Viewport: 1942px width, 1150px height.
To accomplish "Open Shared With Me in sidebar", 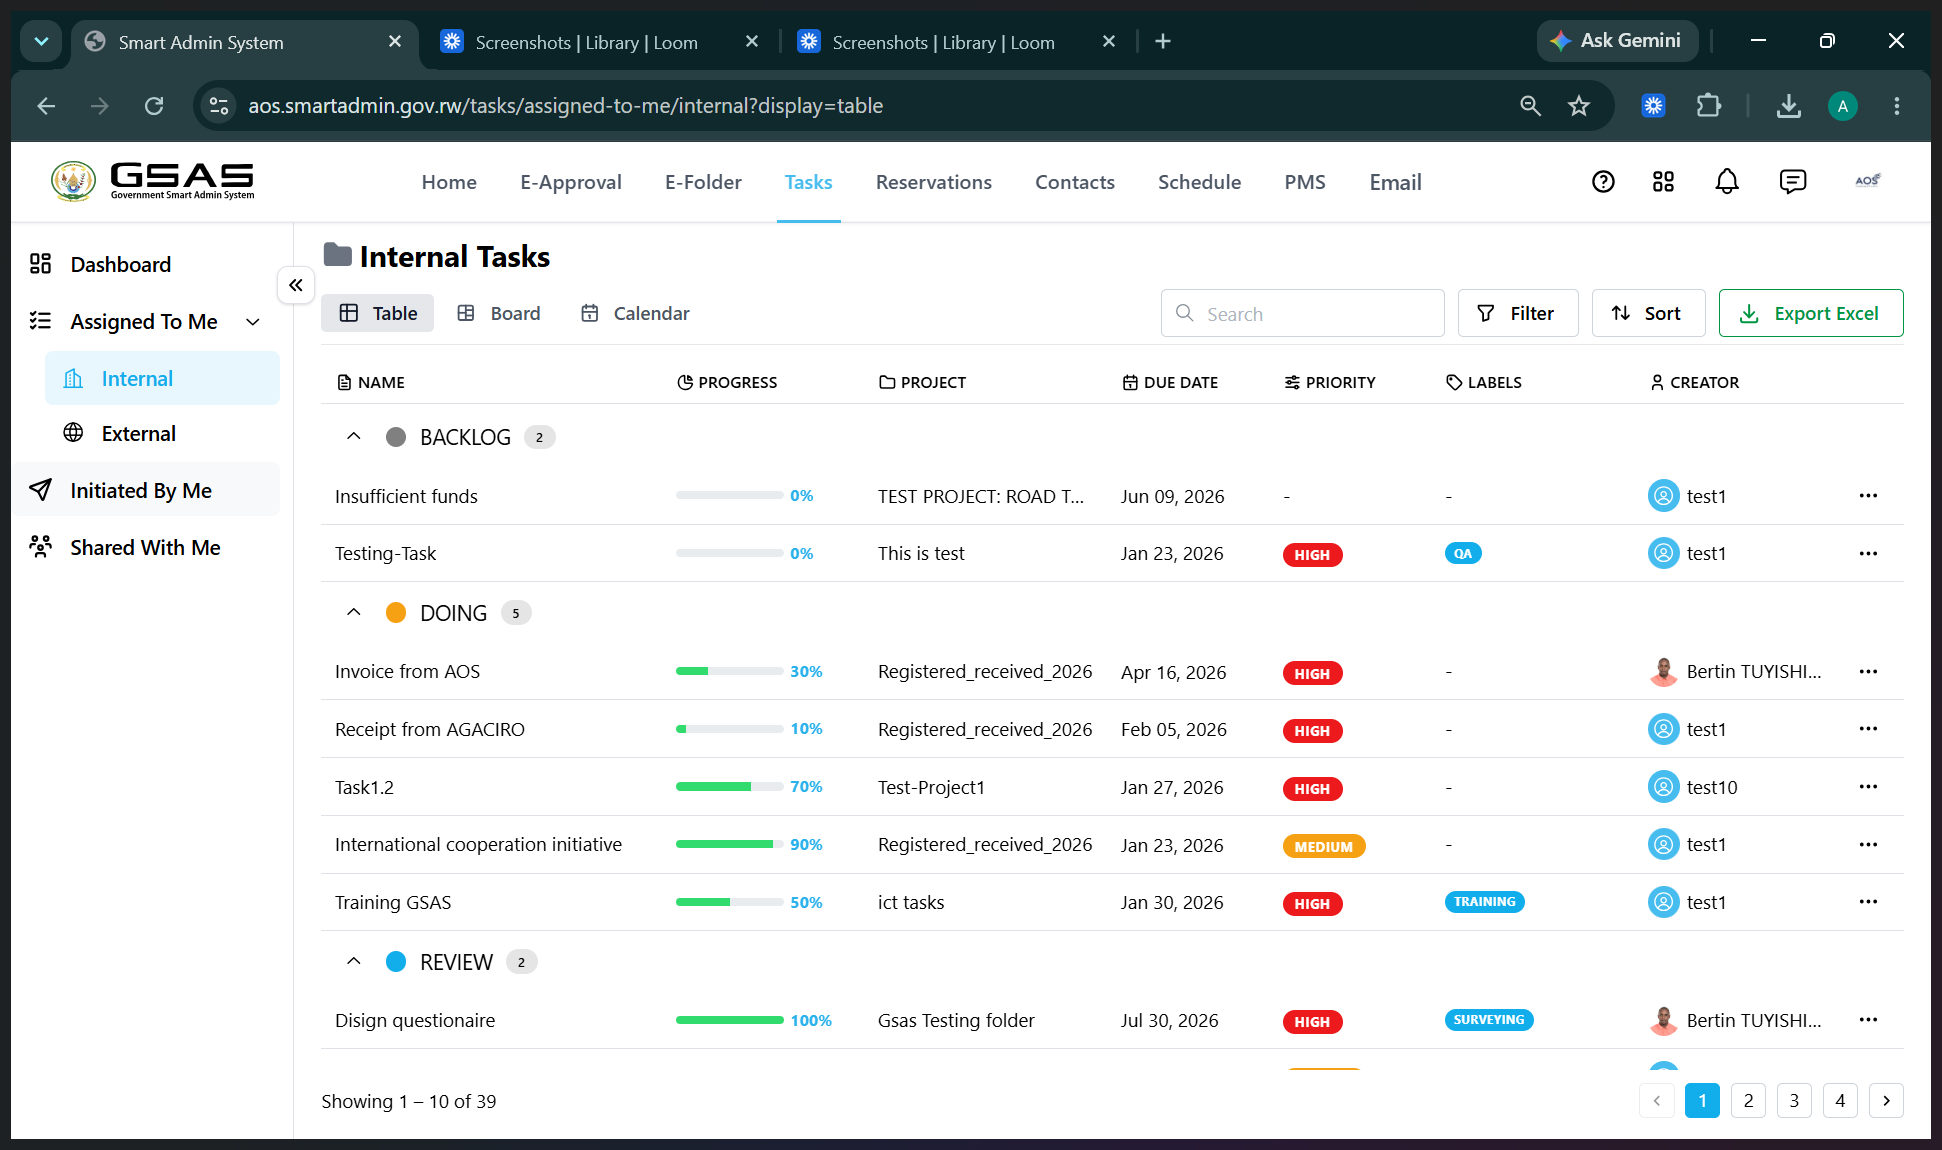I will point(146,547).
